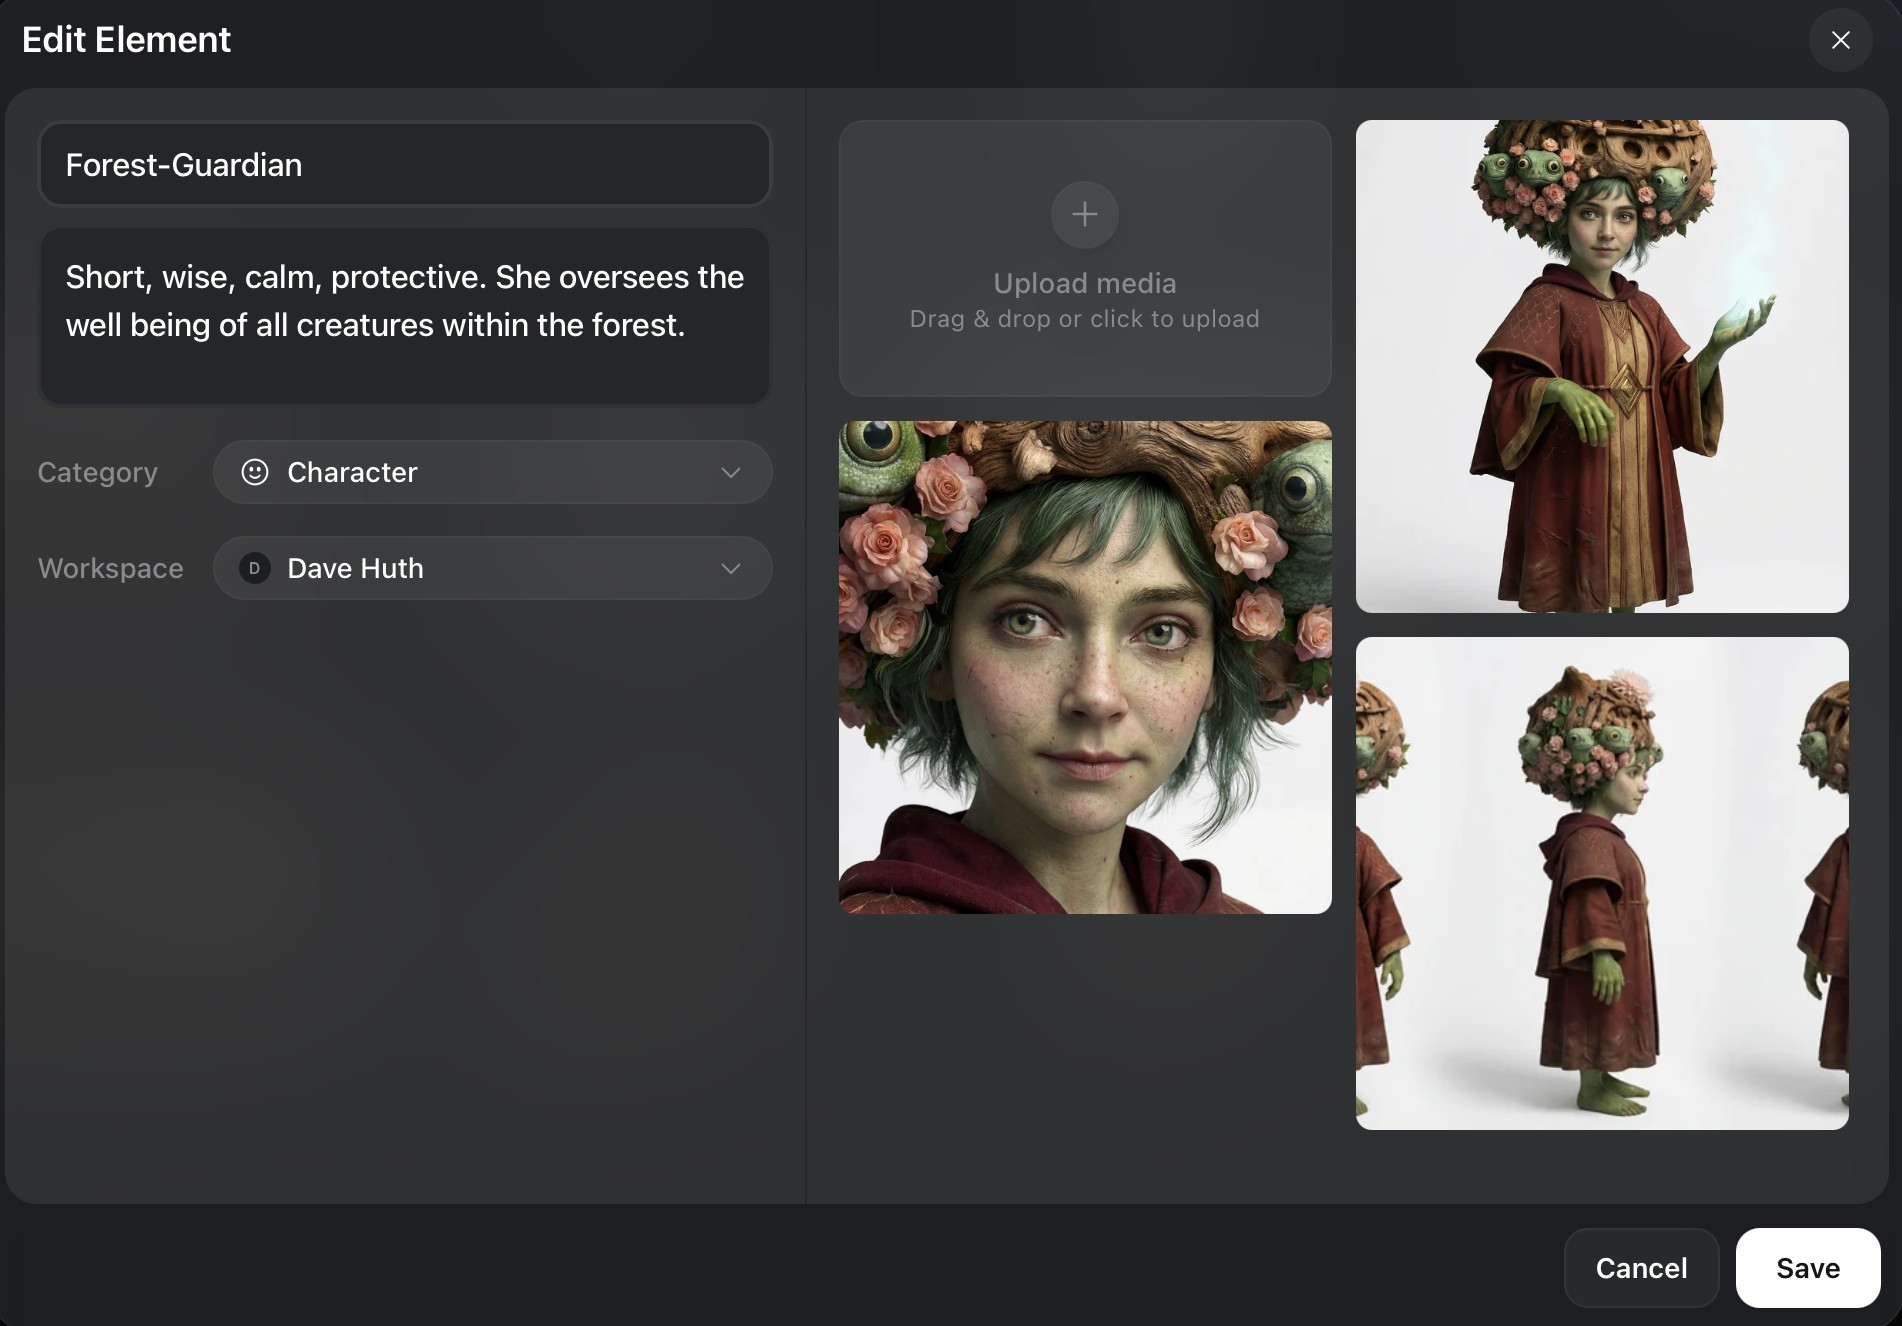The width and height of the screenshot is (1902, 1326).
Task: Click the character description text box
Action: tap(404, 316)
